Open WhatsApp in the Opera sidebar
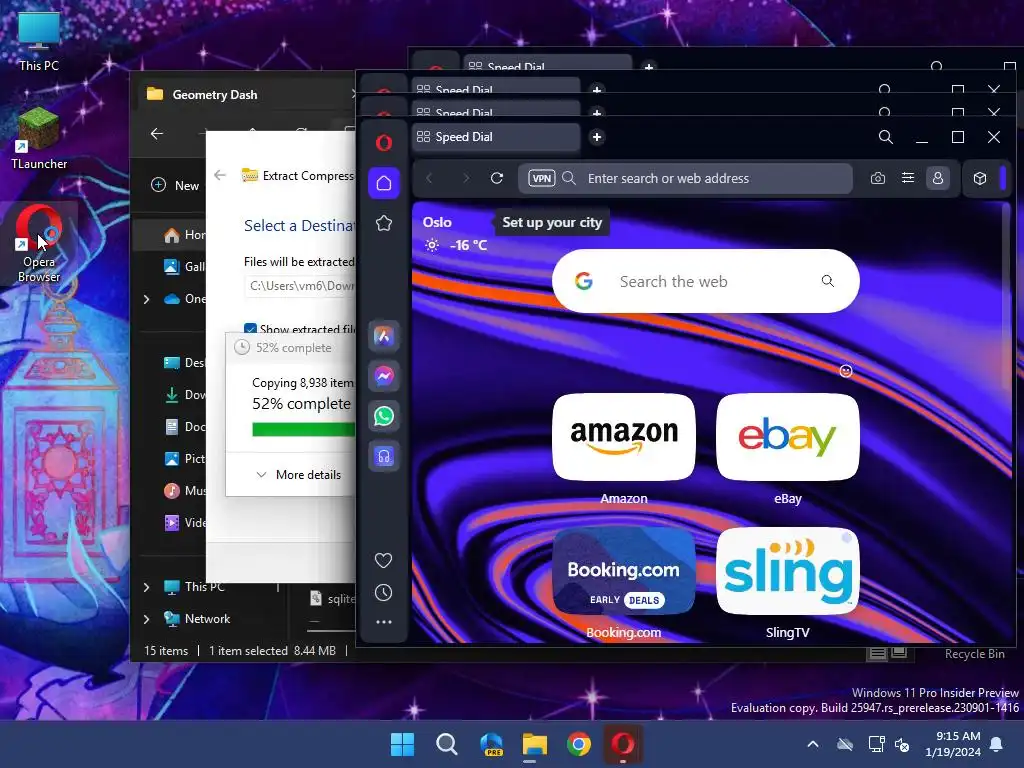The image size is (1024, 768). 384,416
